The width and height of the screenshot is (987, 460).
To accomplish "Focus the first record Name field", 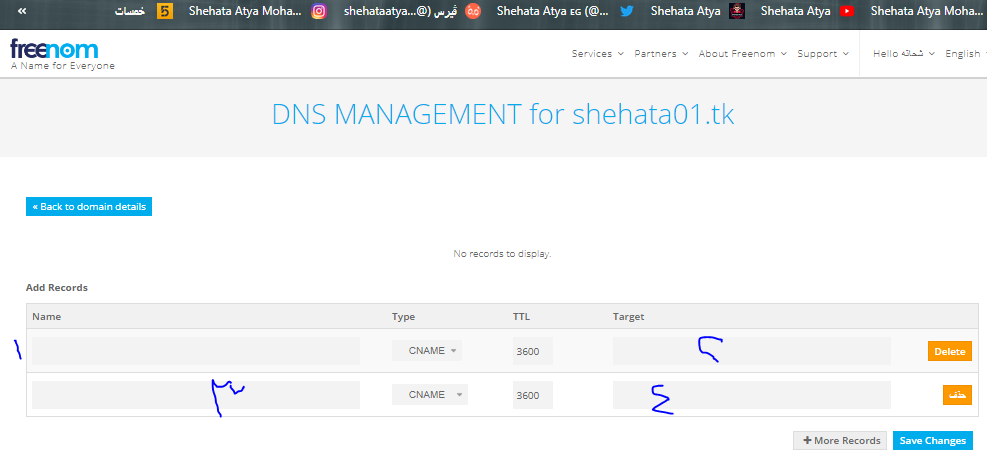I will pos(196,351).
